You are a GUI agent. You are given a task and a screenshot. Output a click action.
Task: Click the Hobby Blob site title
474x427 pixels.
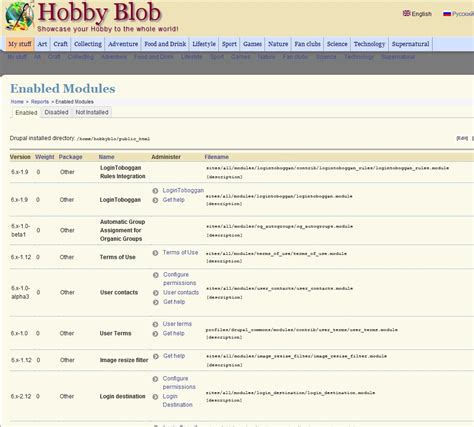99,13
